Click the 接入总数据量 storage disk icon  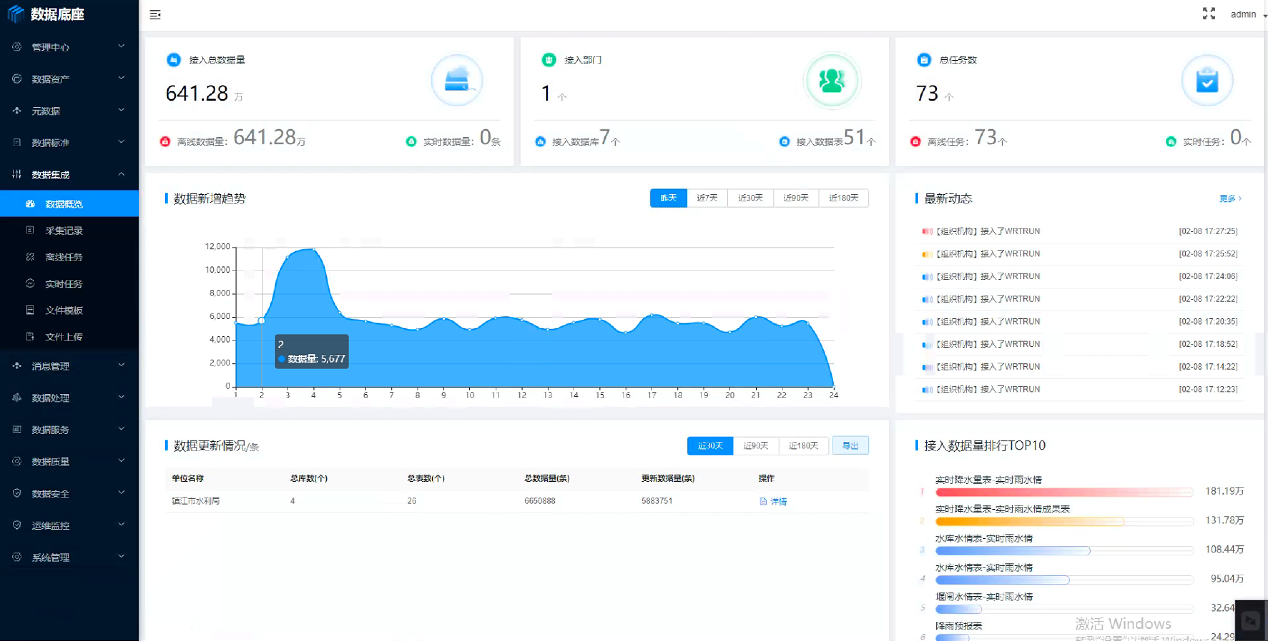[x=457, y=80]
